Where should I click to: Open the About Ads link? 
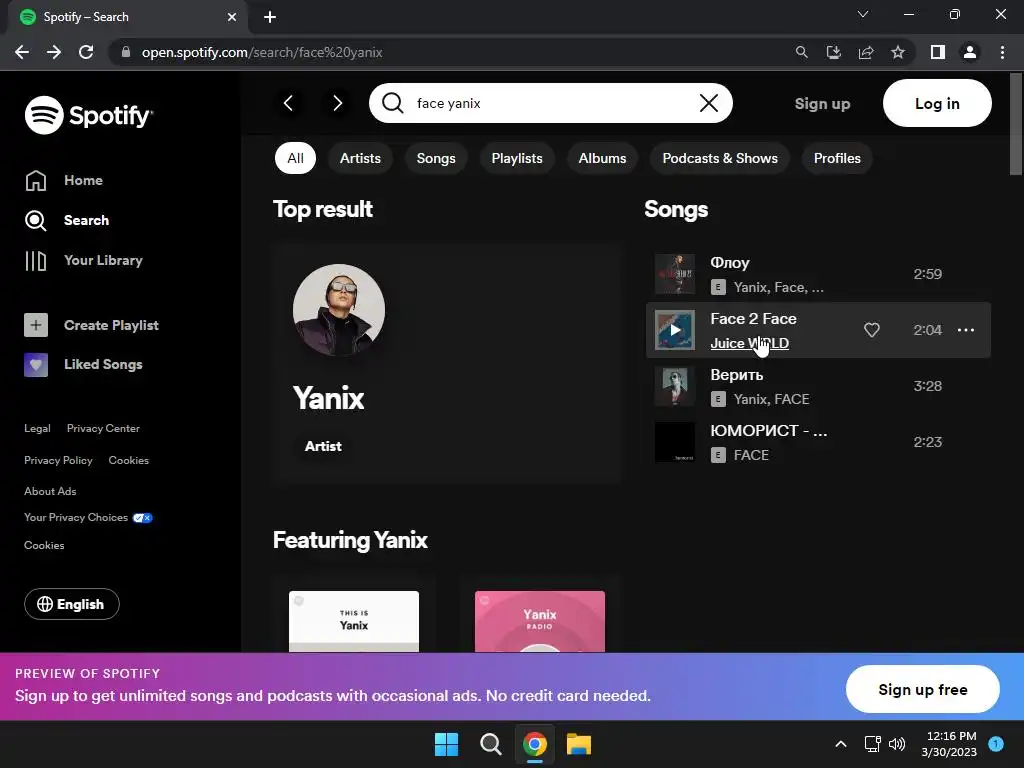coord(50,491)
